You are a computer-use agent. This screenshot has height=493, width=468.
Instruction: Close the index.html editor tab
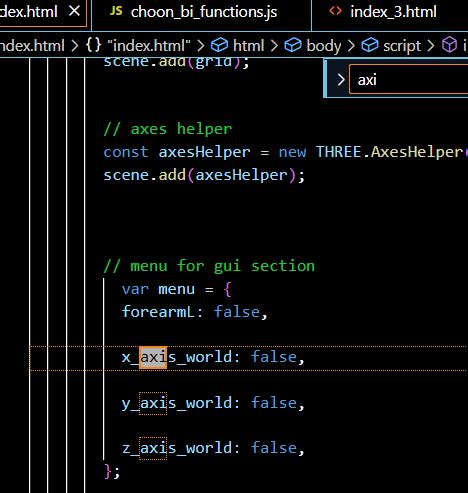[x=74, y=11]
